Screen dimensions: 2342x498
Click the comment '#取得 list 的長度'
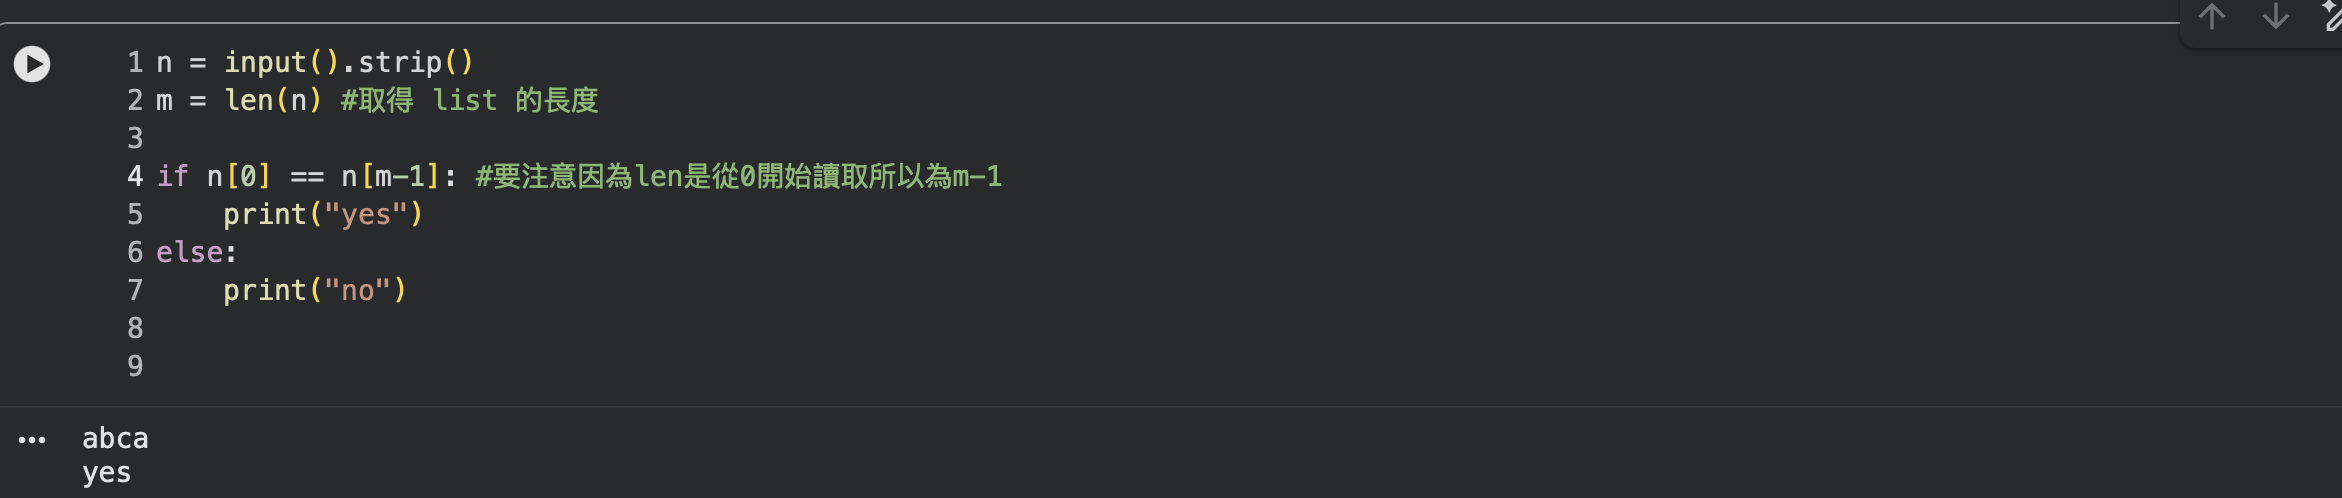click(469, 100)
